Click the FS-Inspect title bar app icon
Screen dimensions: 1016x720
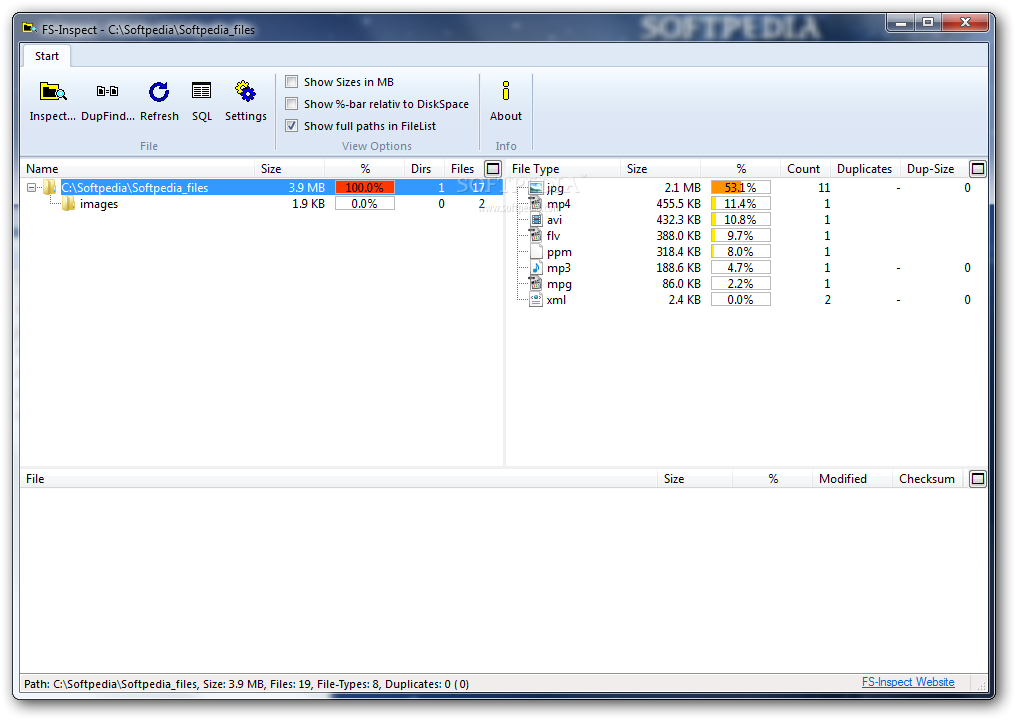(29, 29)
